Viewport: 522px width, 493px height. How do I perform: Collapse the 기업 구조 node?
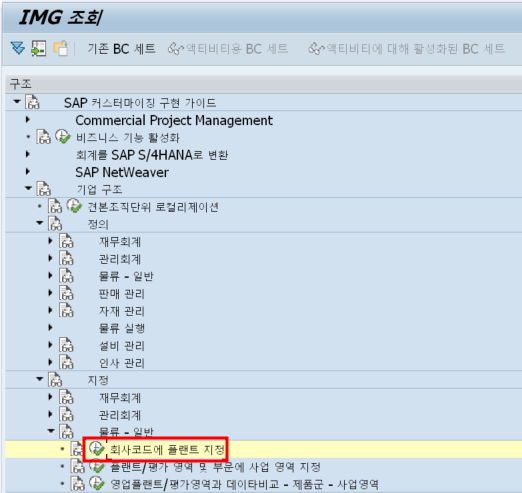[28, 188]
